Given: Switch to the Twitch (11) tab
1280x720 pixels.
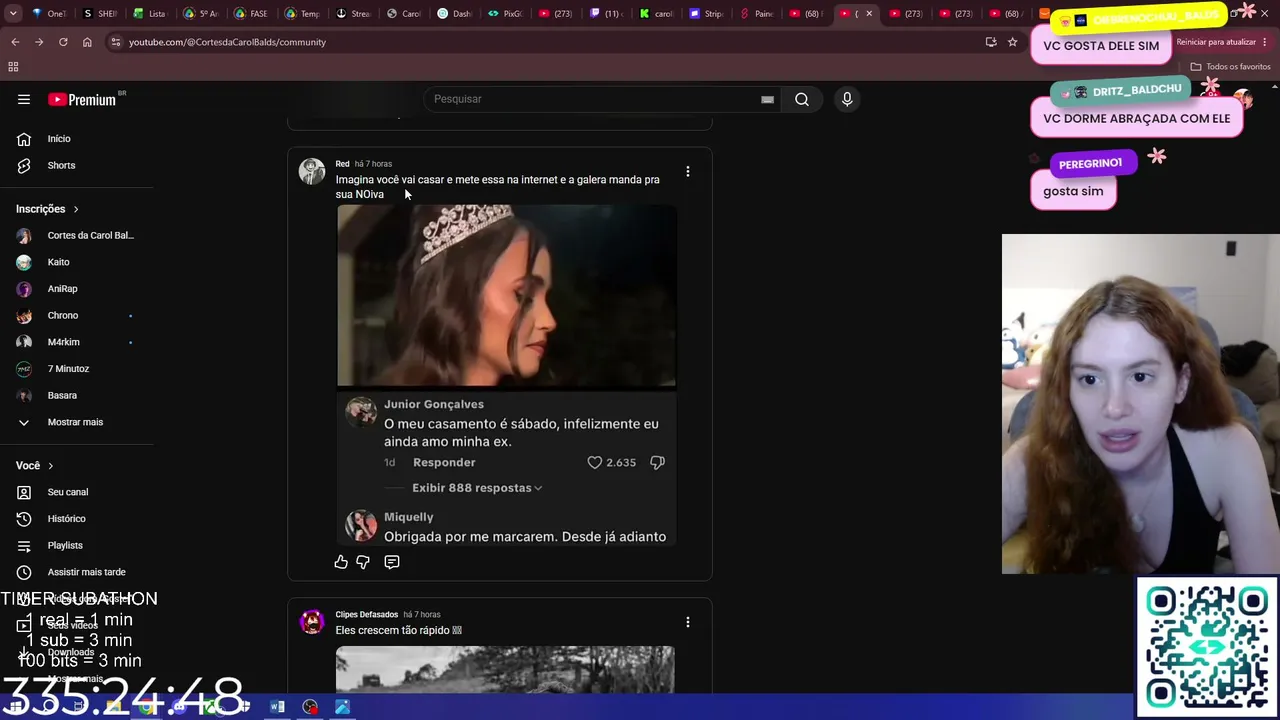Looking at the screenshot, I should 606,14.
